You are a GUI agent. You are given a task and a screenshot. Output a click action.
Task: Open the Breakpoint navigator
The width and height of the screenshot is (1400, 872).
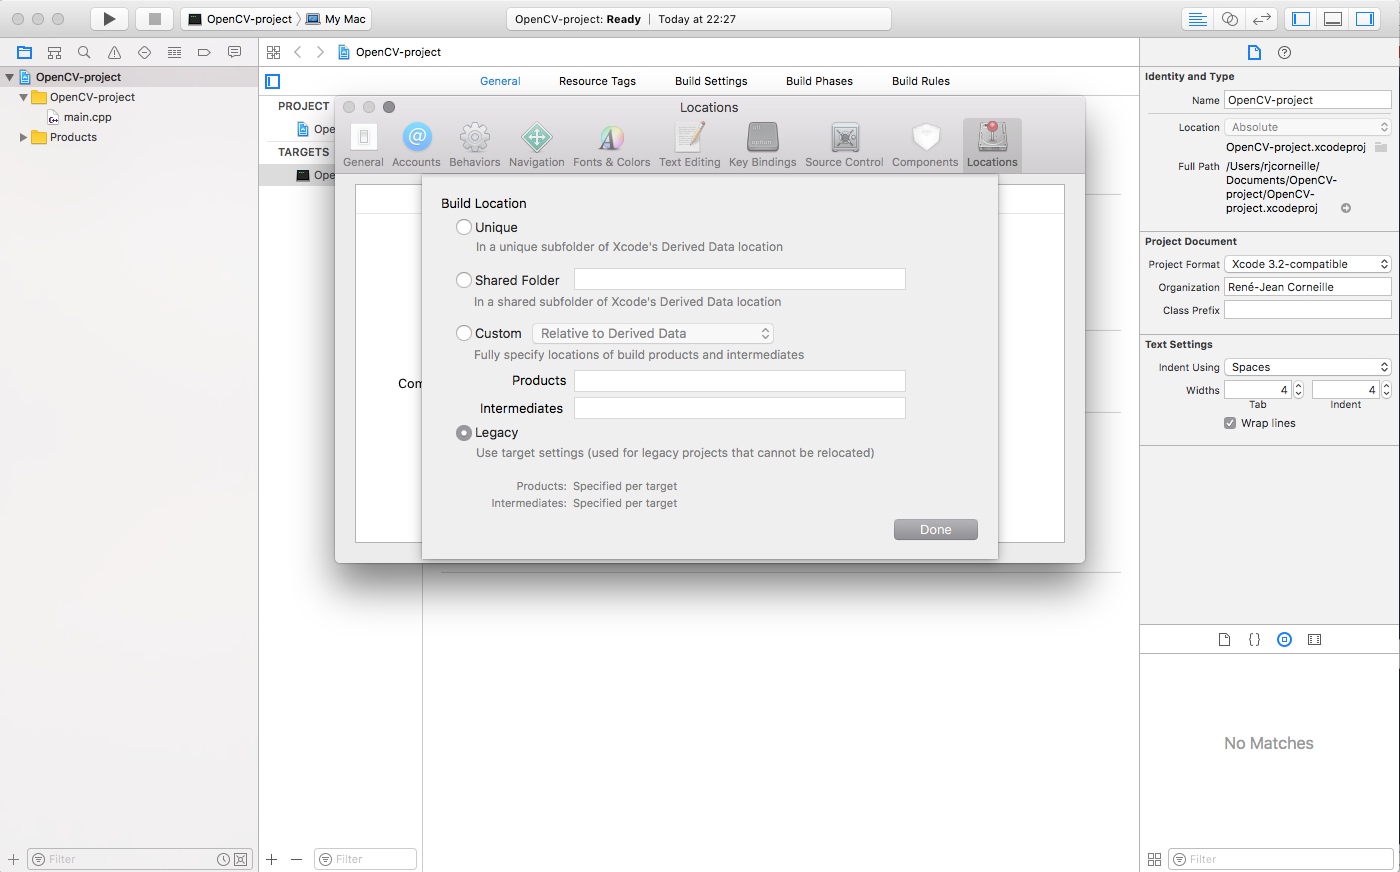[x=204, y=52]
